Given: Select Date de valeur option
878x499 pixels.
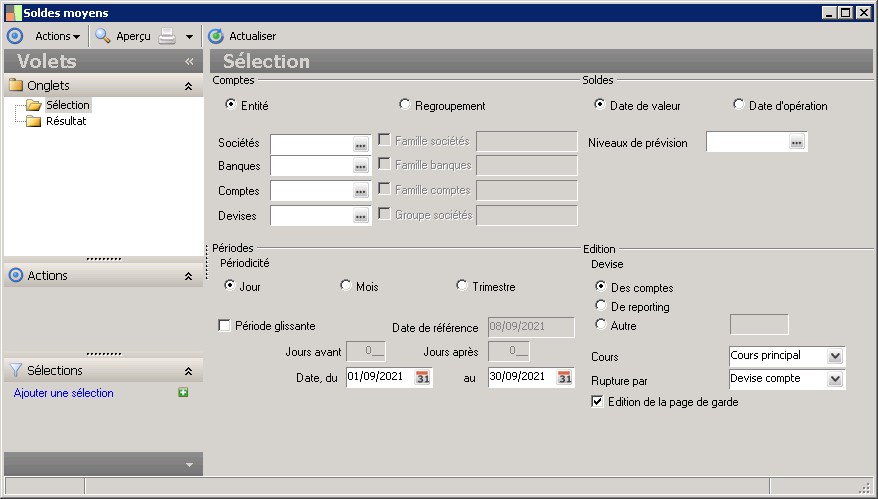Looking at the screenshot, I should point(599,104).
